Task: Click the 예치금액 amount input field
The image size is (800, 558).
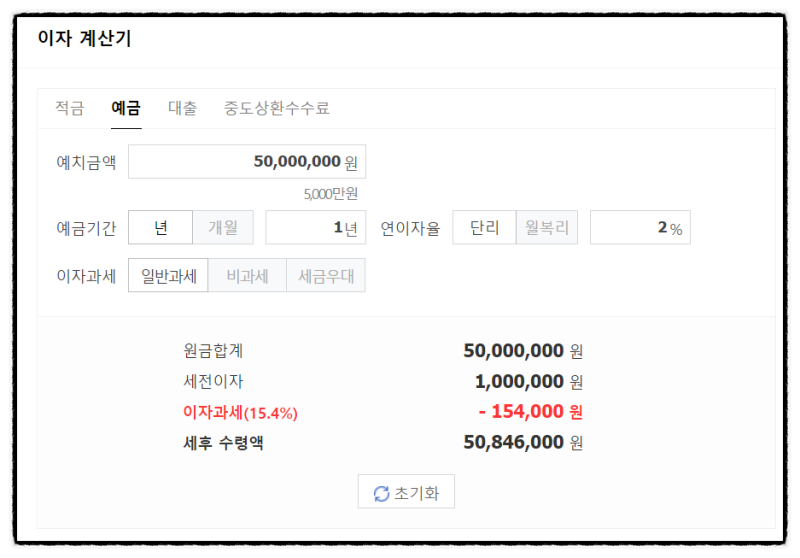Action: click(x=246, y=161)
